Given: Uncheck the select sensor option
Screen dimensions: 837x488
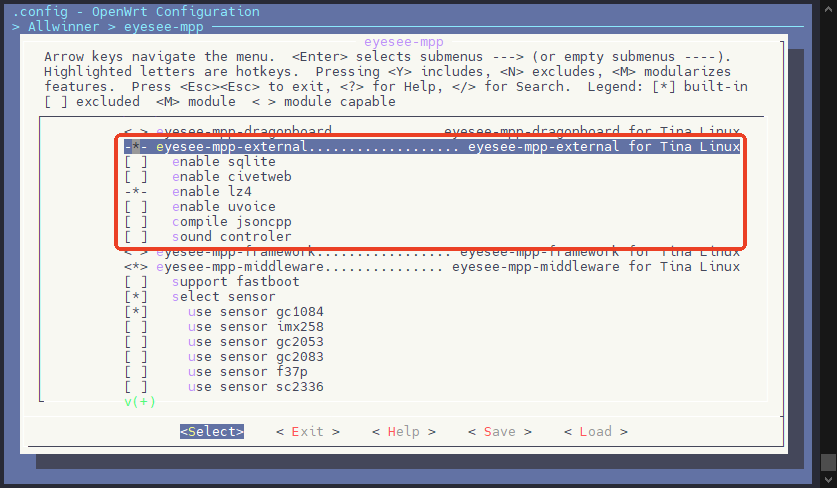Looking at the screenshot, I should pos(136,297).
